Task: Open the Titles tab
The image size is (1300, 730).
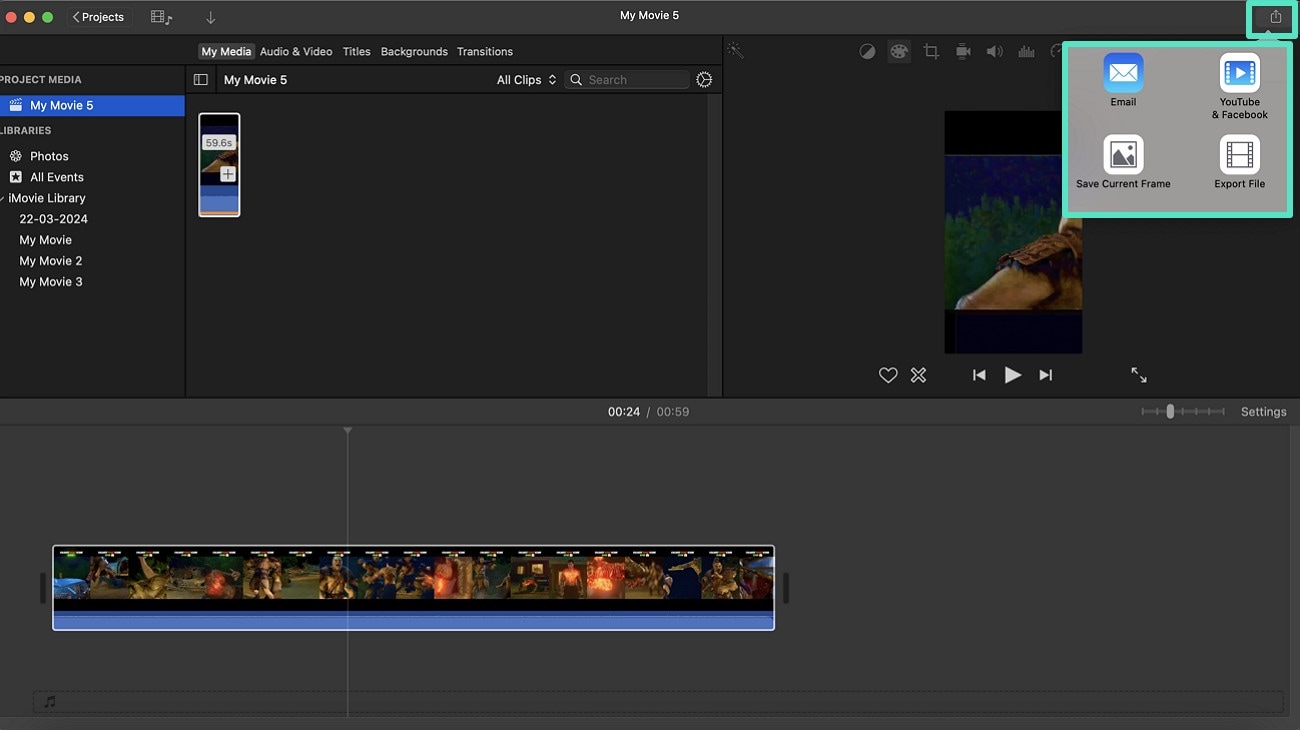Action: click(356, 51)
